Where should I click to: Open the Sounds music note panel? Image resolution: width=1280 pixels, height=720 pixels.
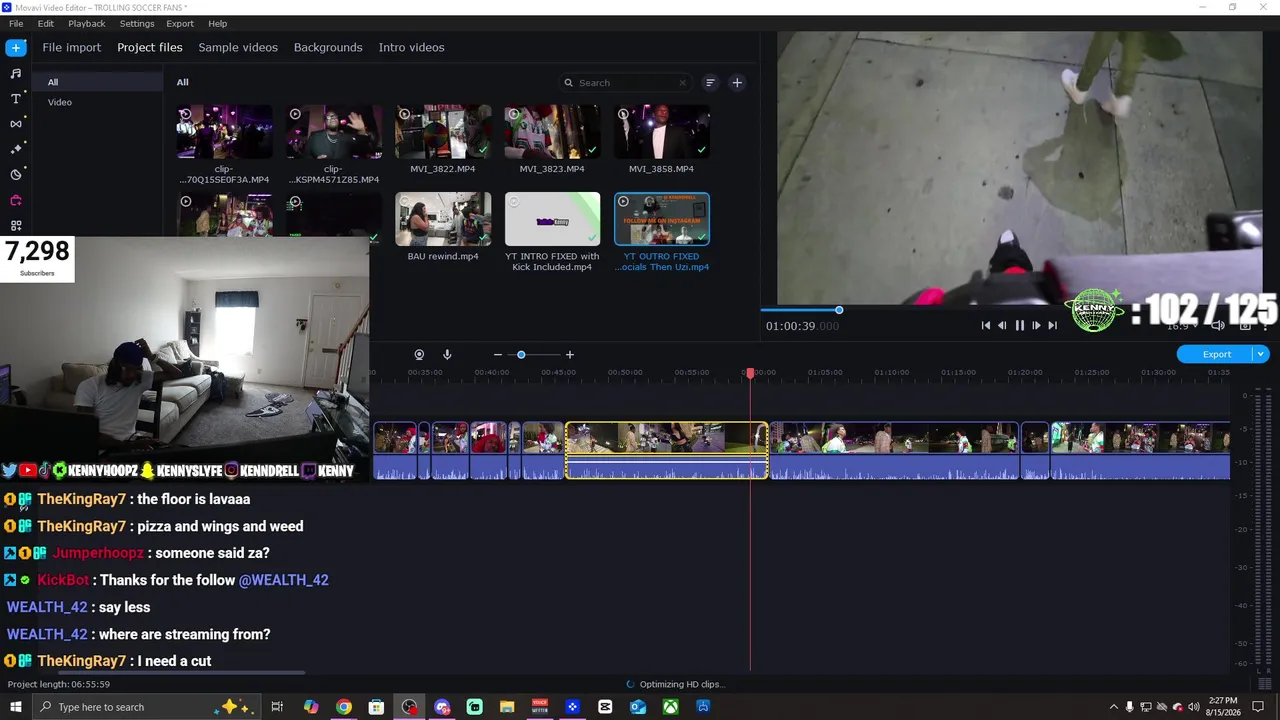coord(16,73)
